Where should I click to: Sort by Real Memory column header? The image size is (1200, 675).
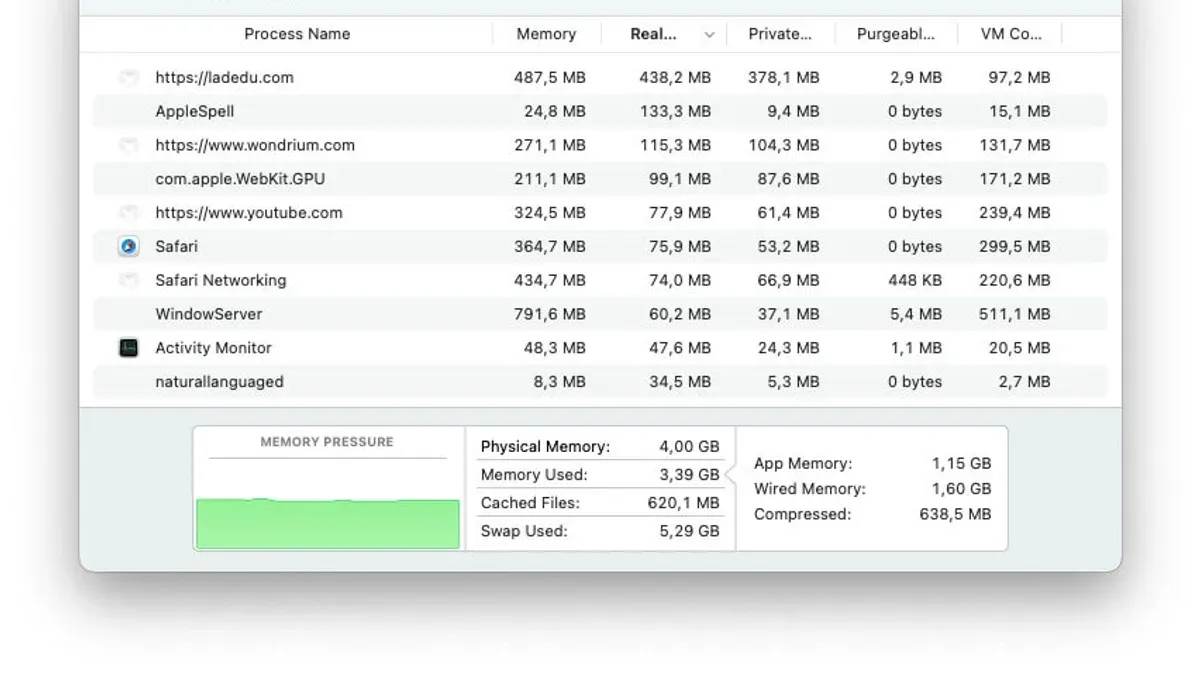(x=653, y=34)
